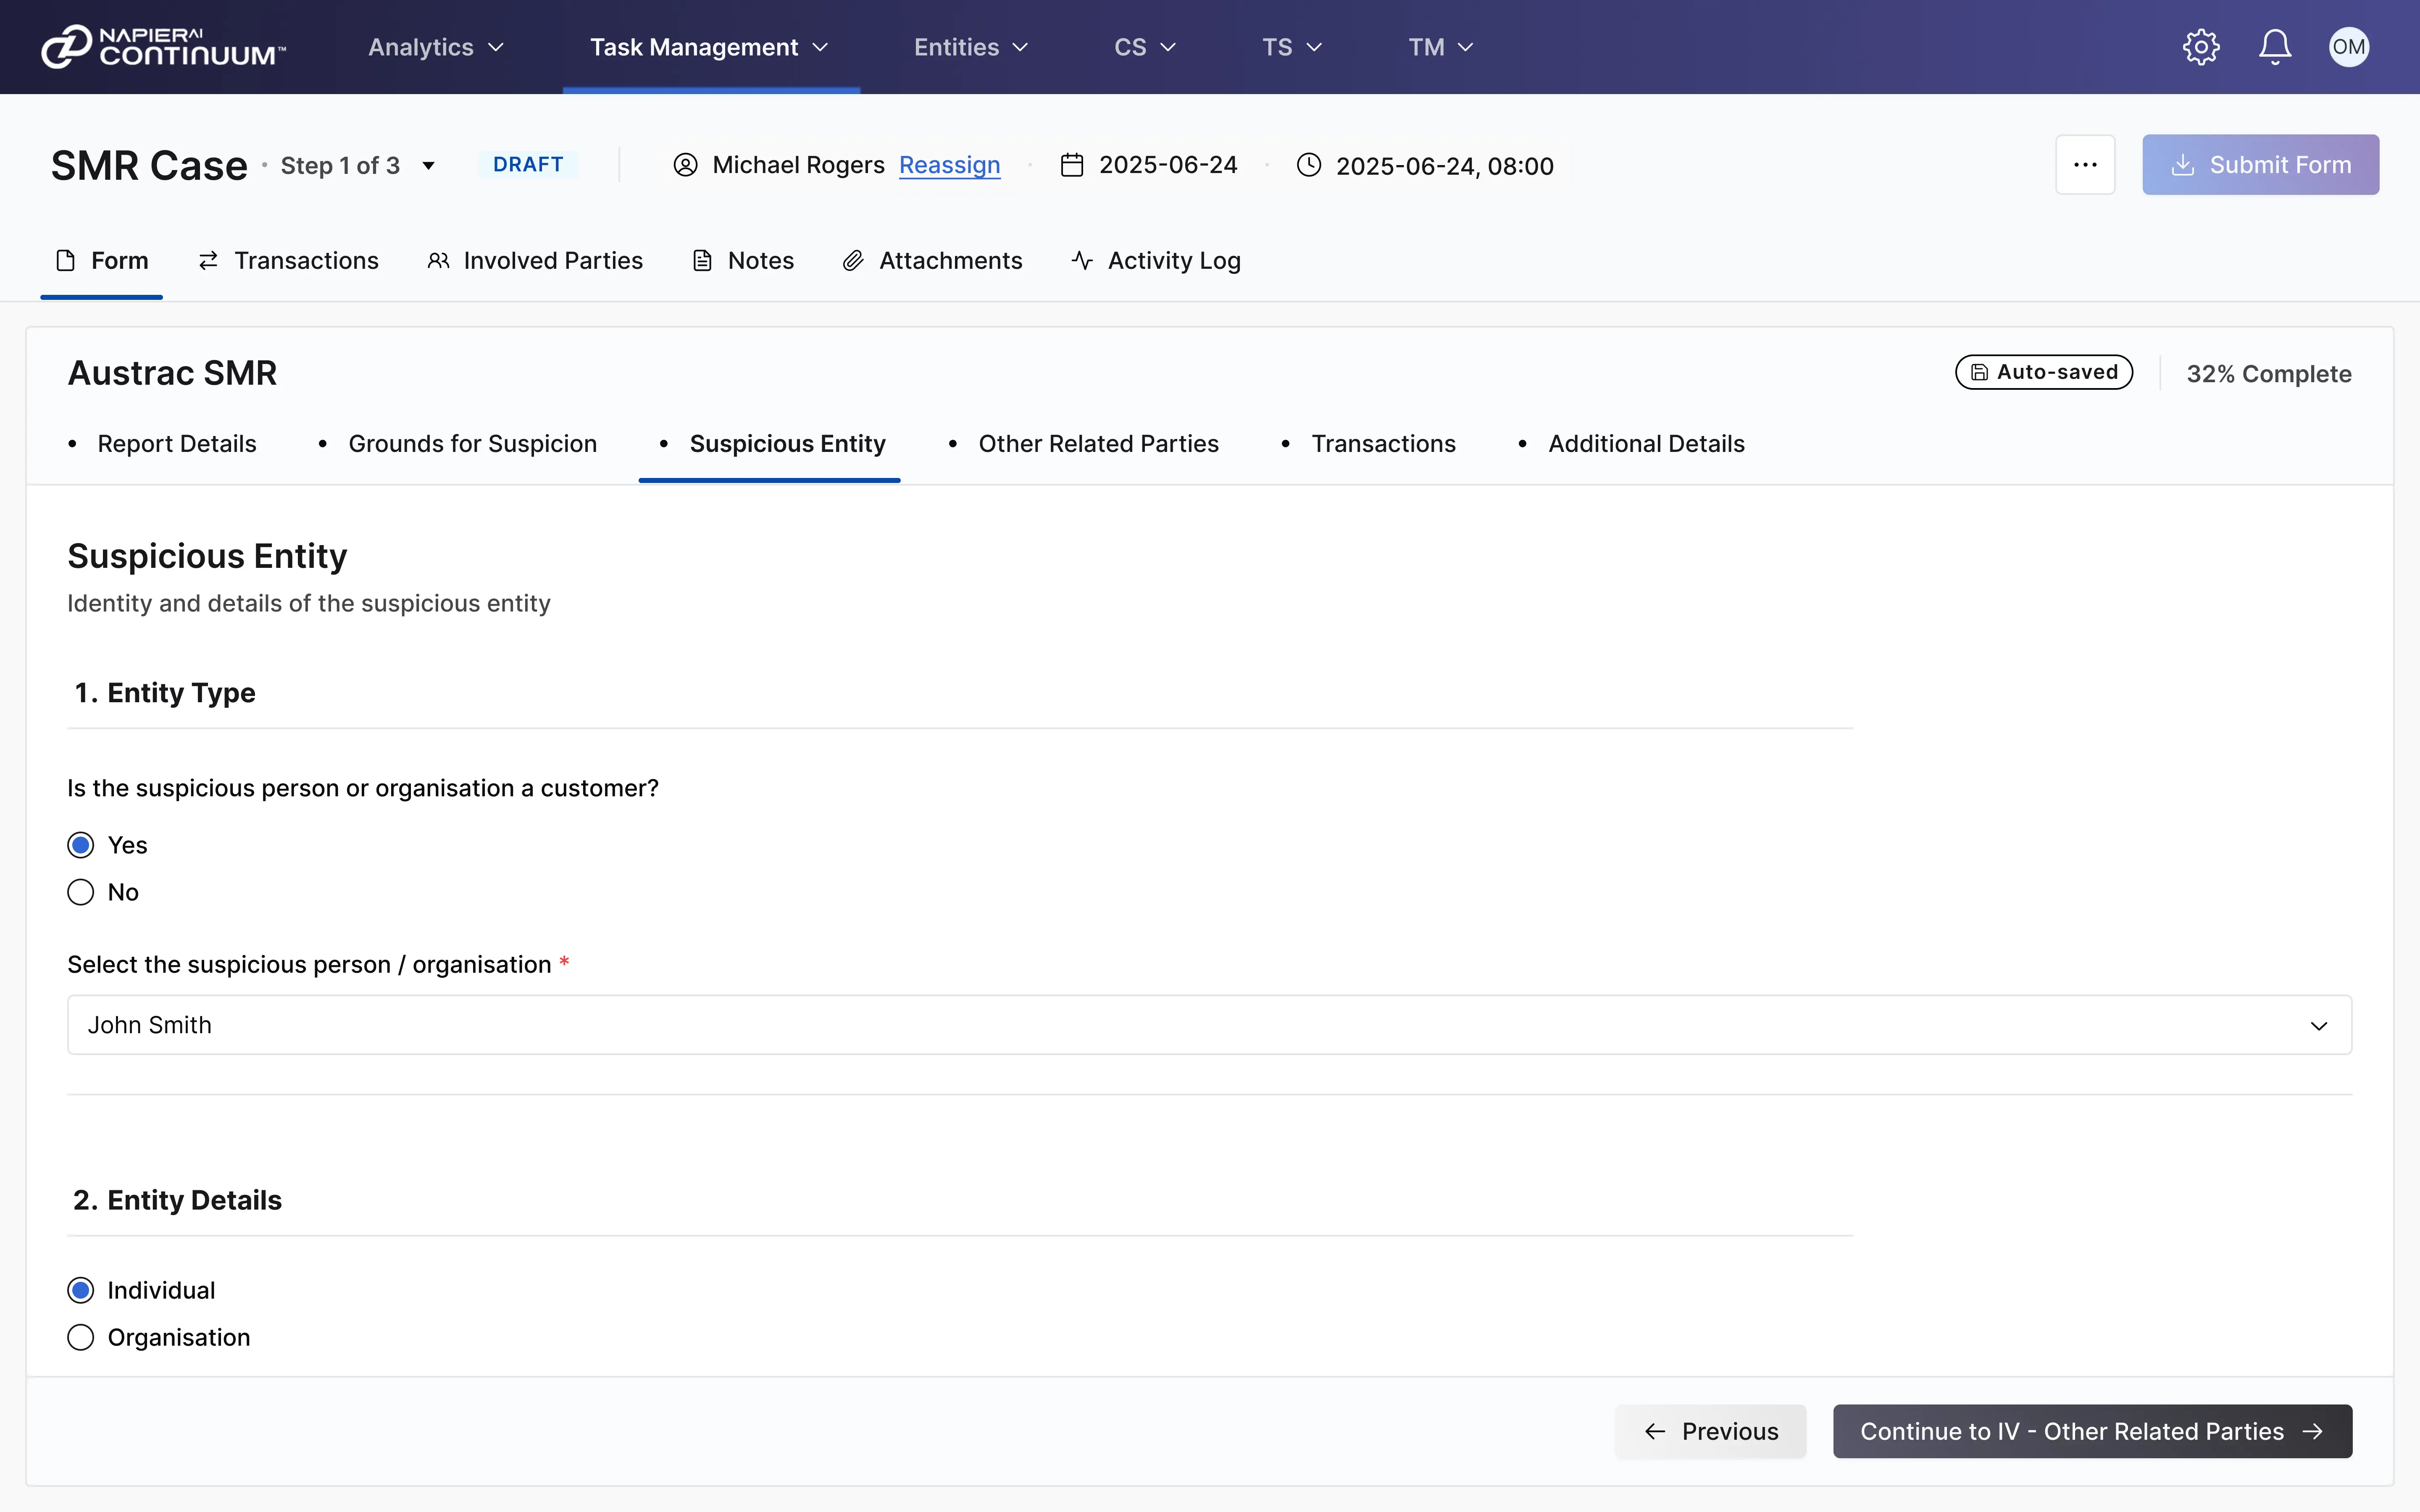The width and height of the screenshot is (2420, 1512).
Task: Open the three-dots more options button
Action: (x=2085, y=165)
